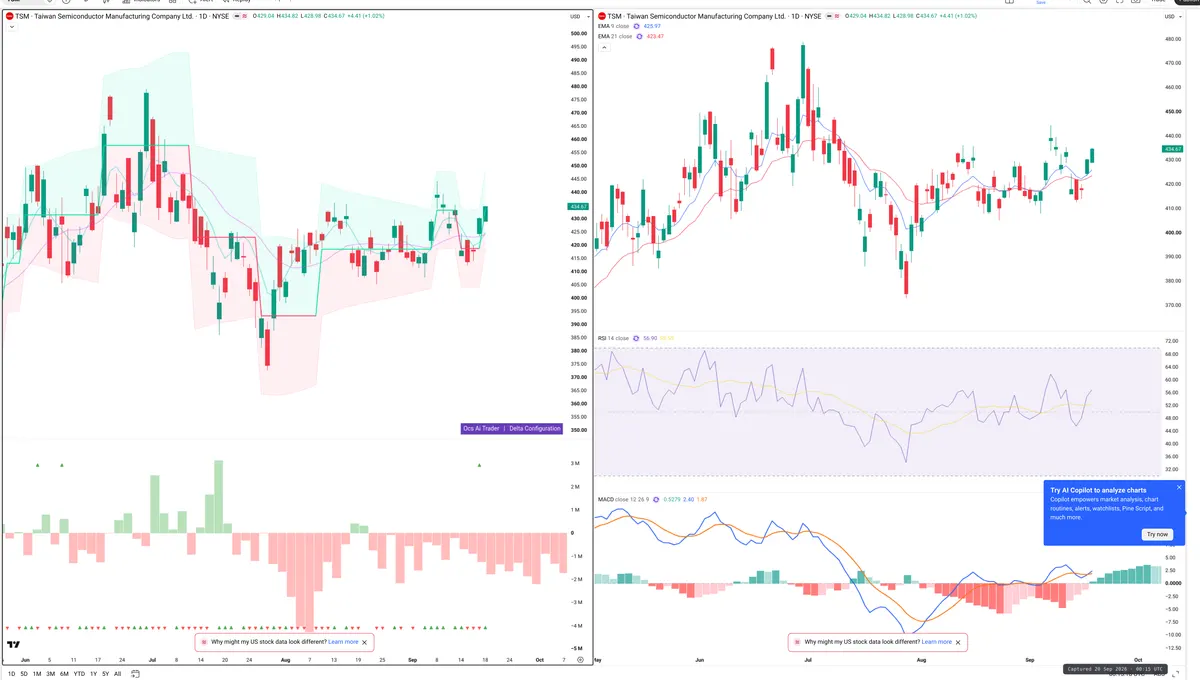Select 1D time range
This screenshot has height=680, width=1200.
[10, 674]
